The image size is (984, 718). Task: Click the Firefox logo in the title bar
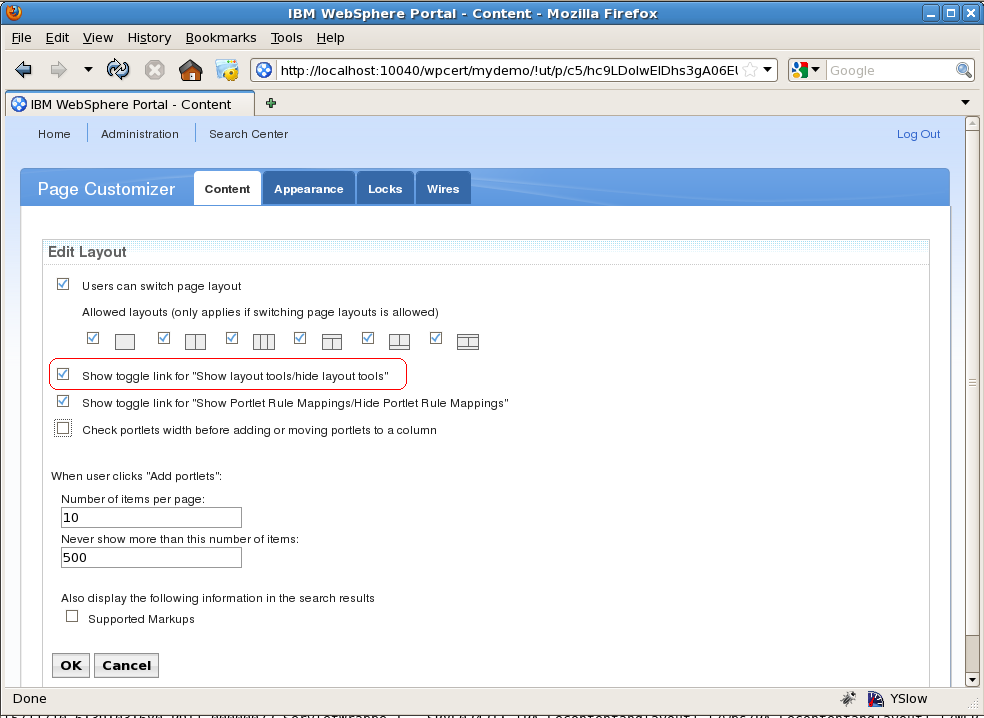pos(13,12)
